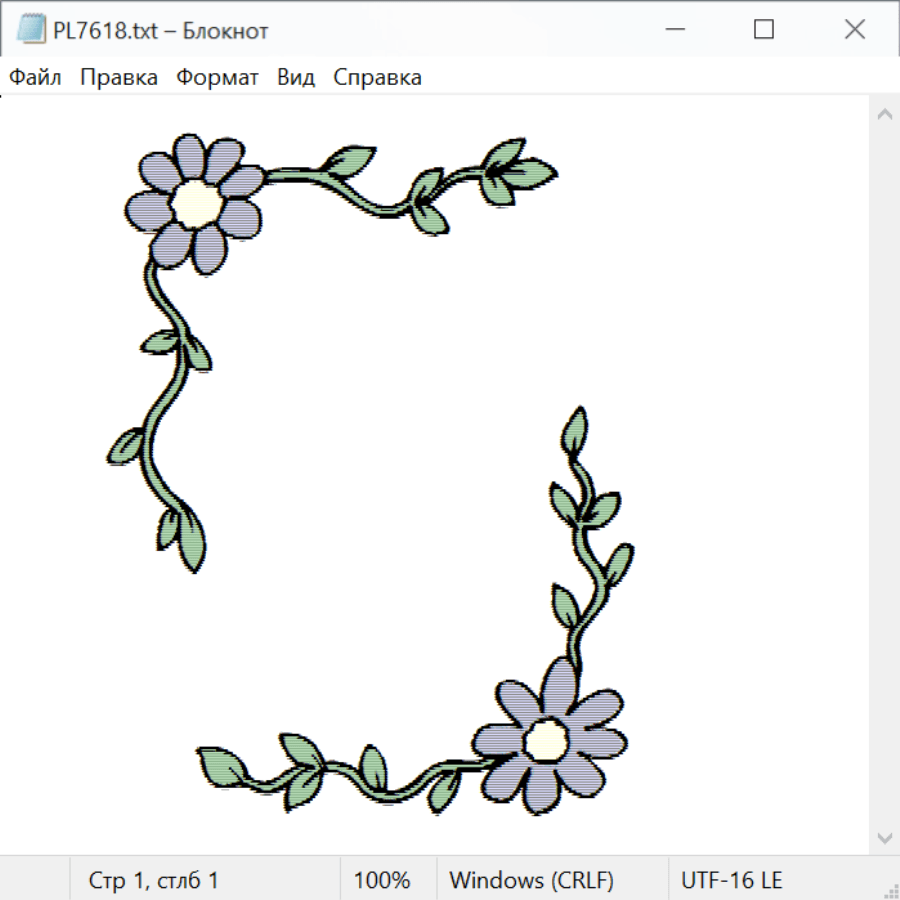
Task: Minimize the Блокнот window
Action: click(x=673, y=30)
